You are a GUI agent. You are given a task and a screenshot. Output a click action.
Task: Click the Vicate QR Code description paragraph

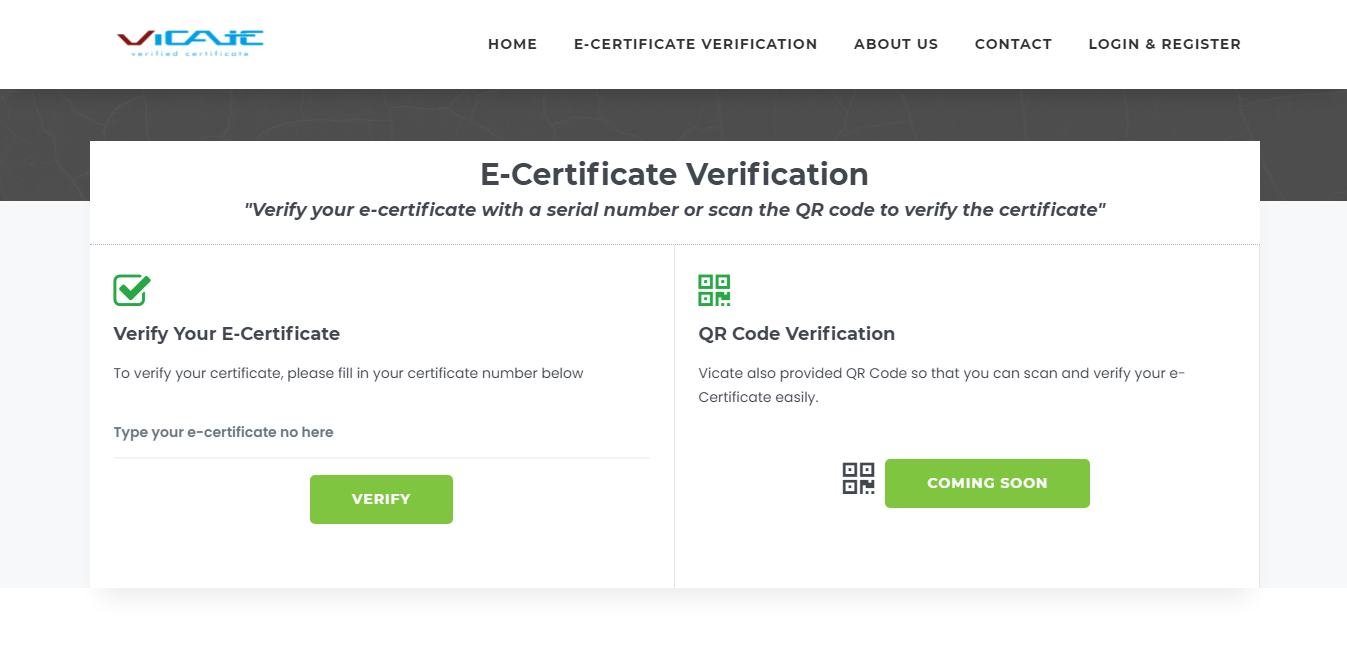click(940, 385)
